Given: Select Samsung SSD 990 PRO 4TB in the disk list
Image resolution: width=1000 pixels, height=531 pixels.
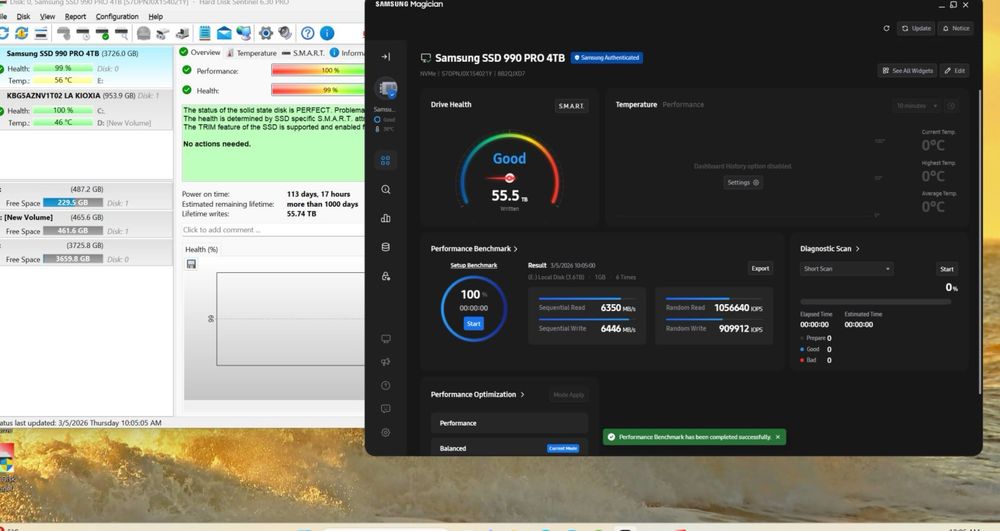Looking at the screenshot, I should (x=86, y=66).
